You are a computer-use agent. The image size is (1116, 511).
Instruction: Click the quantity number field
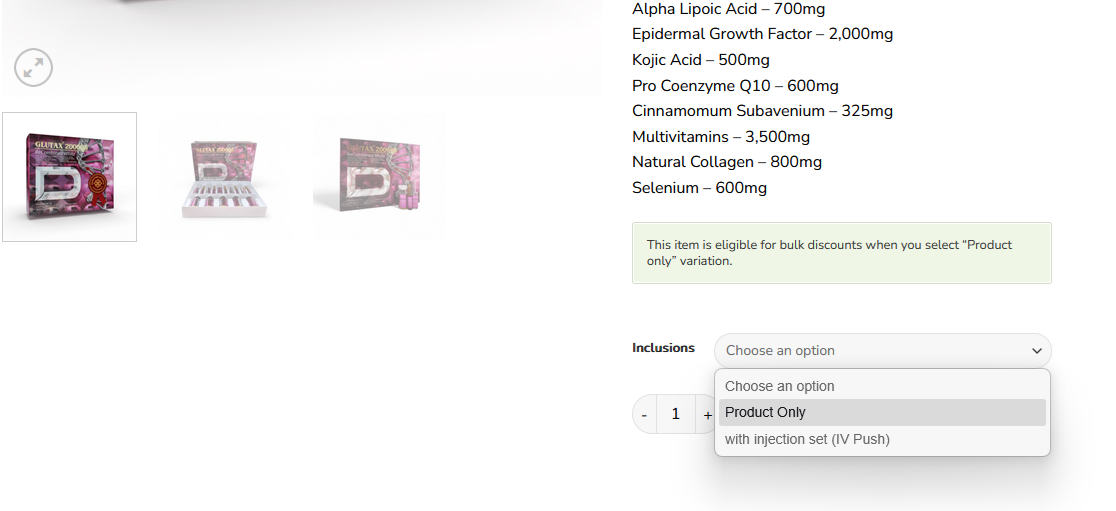click(x=675, y=414)
